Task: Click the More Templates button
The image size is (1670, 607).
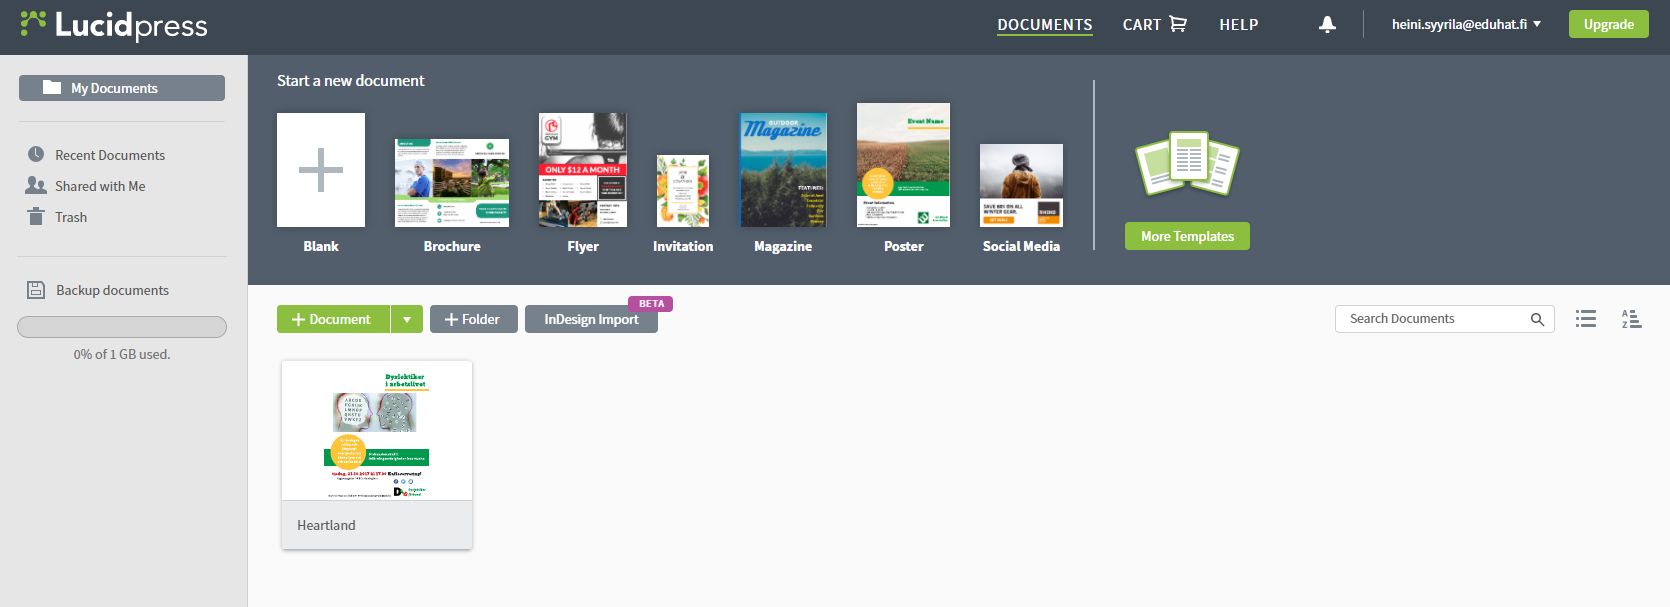Action: point(1187,237)
